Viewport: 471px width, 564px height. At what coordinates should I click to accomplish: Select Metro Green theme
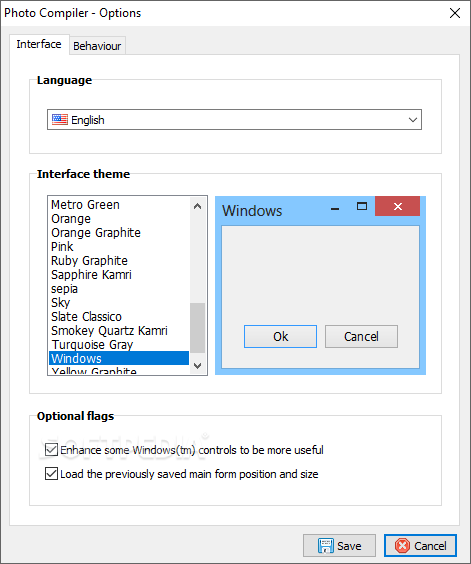point(119,205)
